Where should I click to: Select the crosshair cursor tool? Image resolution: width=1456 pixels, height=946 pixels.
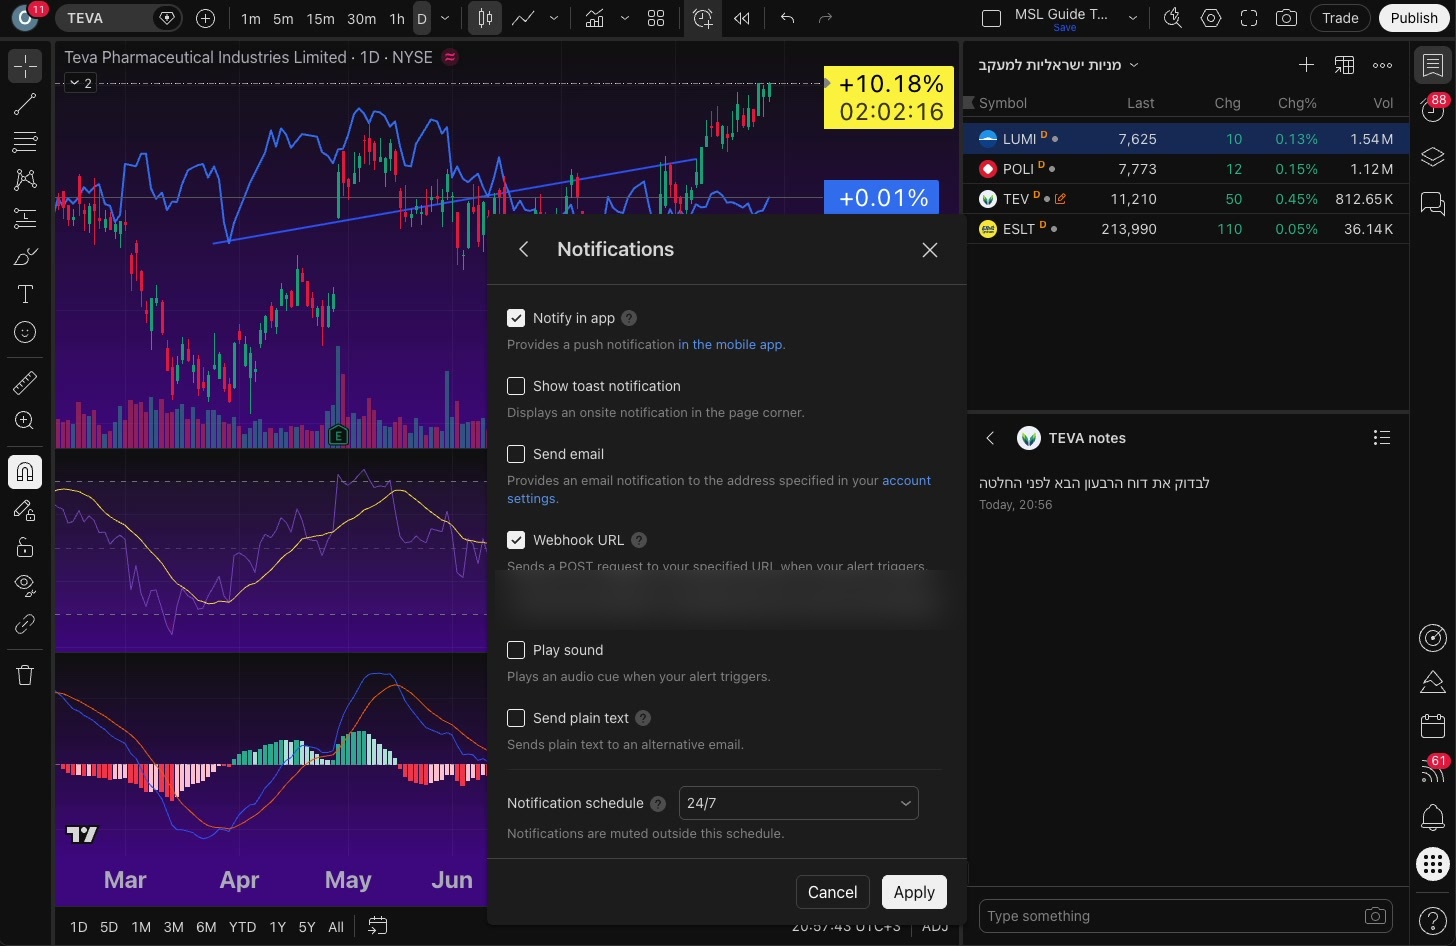coord(25,66)
